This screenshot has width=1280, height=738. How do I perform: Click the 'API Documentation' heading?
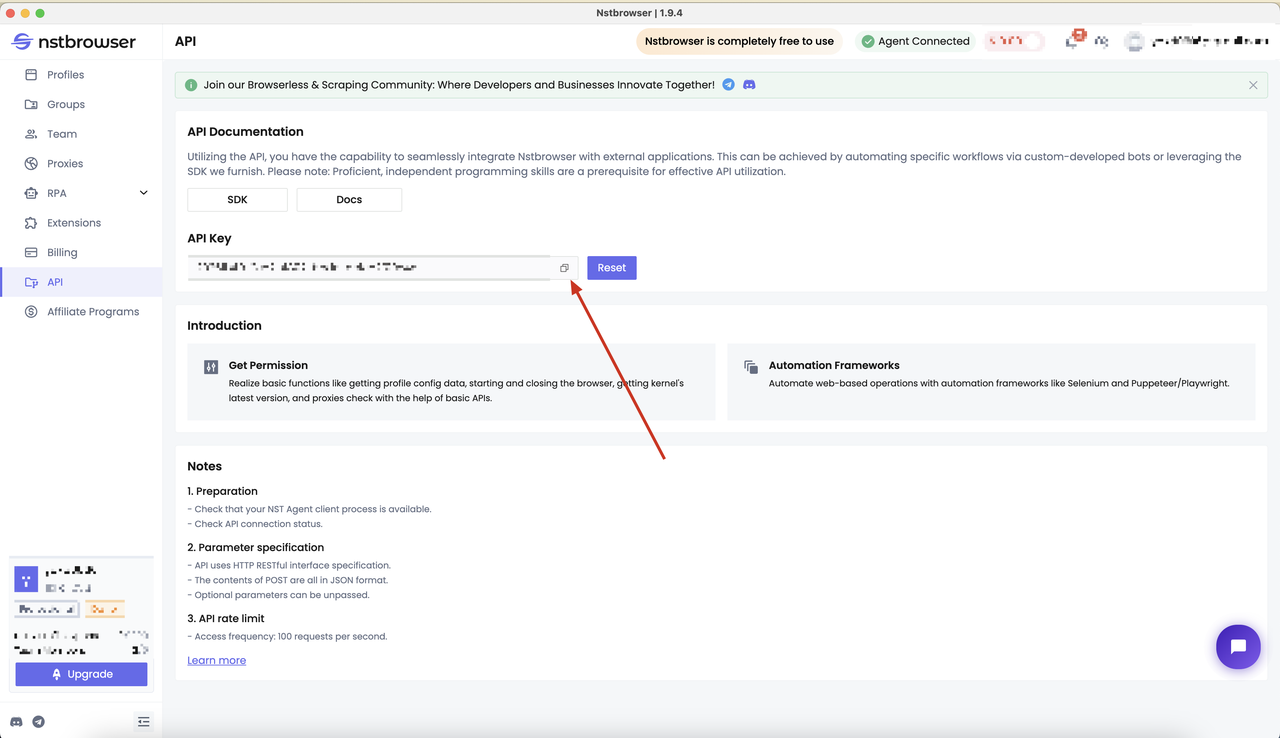[x=245, y=132]
